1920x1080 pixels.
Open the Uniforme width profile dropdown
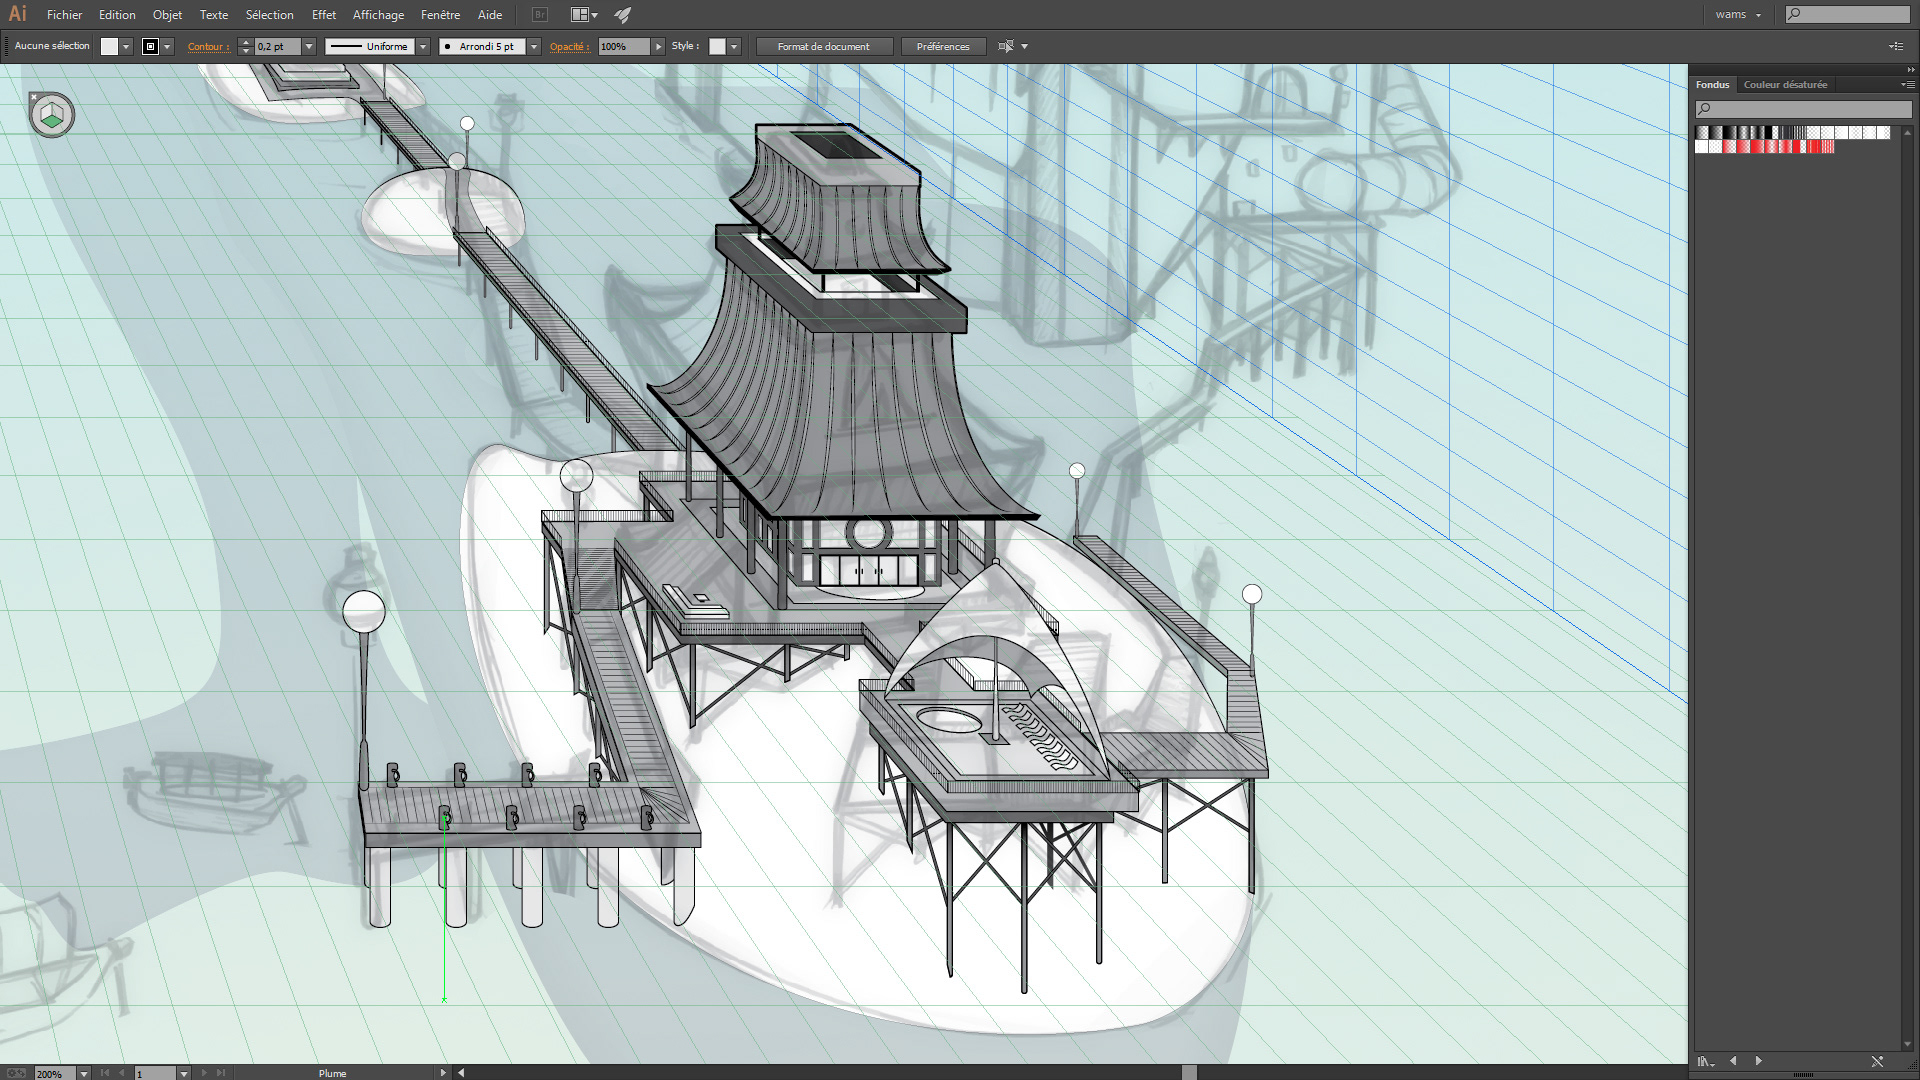[423, 46]
